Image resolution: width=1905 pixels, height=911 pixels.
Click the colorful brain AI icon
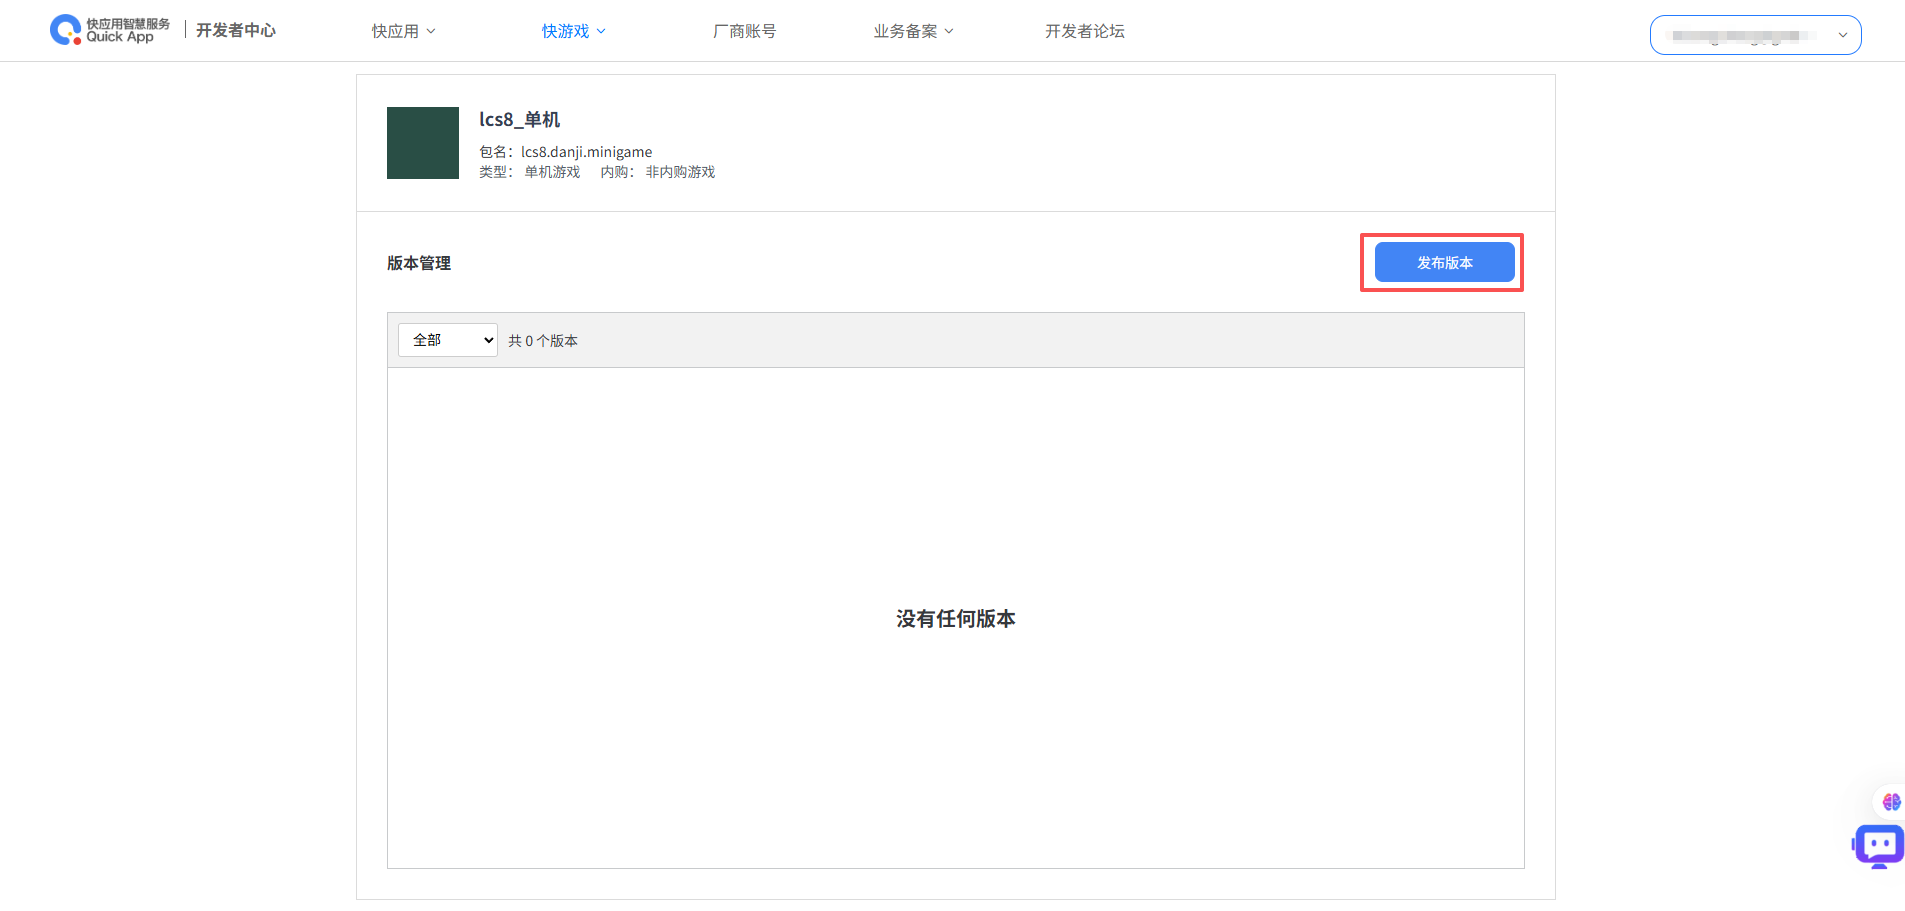[1890, 802]
